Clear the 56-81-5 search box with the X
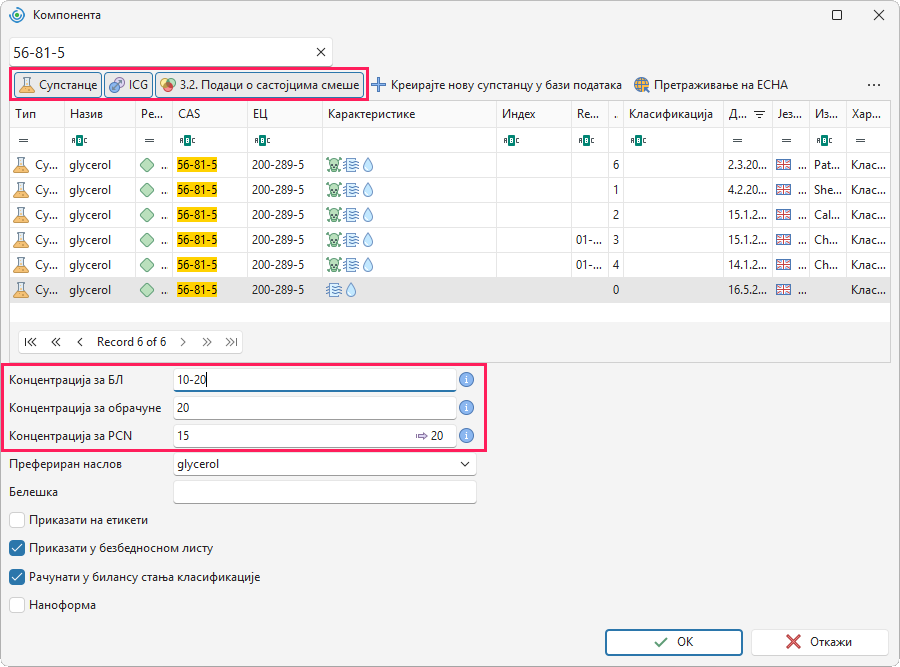The image size is (900, 667). 321,52
